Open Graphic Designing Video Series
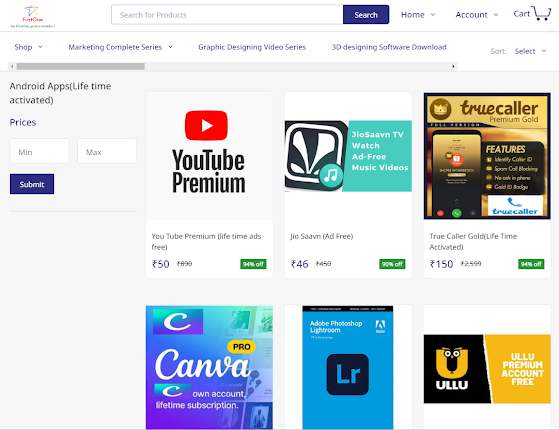This screenshot has height=430, width=559. (x=252, y=47)
